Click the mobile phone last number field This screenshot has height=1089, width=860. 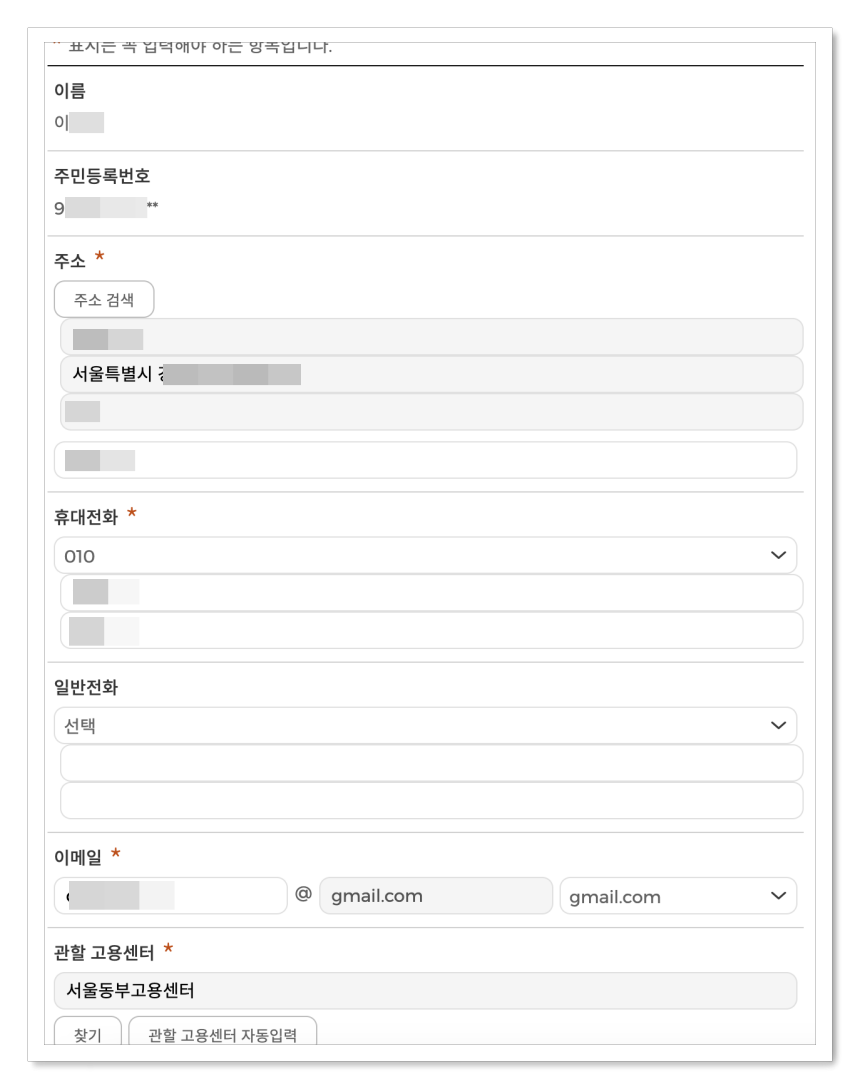[x=430, y=630]
